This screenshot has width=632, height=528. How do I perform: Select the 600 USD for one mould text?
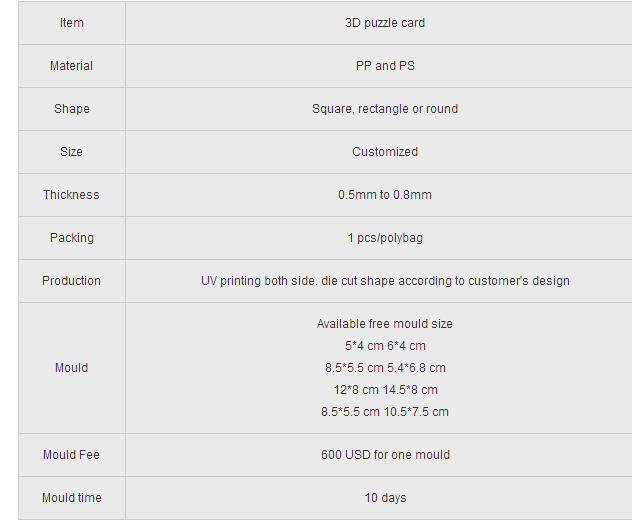385,455
